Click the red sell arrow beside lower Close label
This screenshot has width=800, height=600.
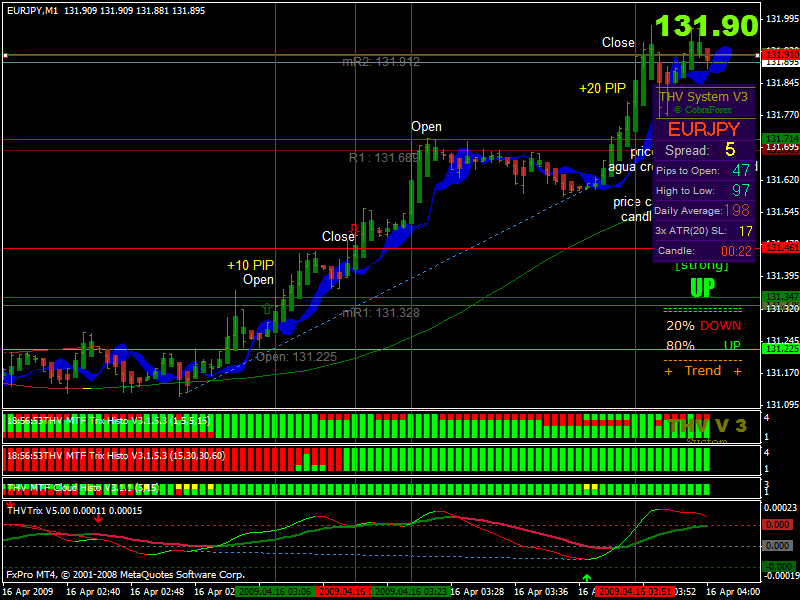point(354,228)
